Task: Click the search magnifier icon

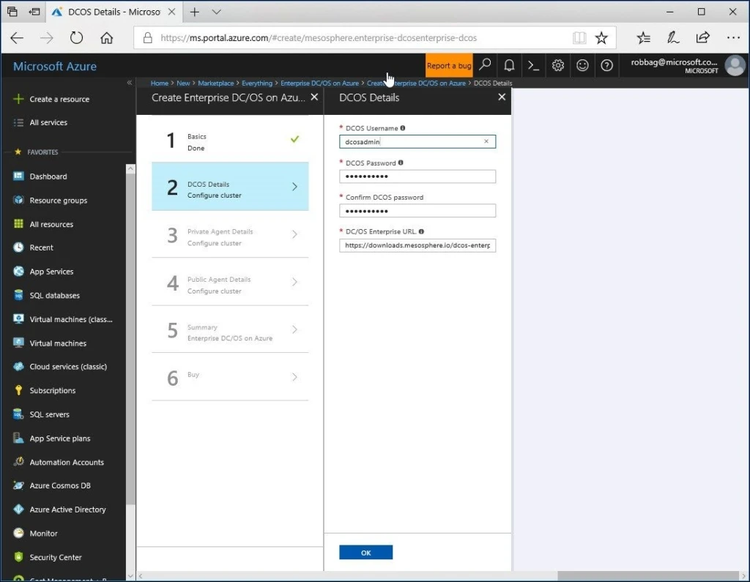Action: point(485,65)
